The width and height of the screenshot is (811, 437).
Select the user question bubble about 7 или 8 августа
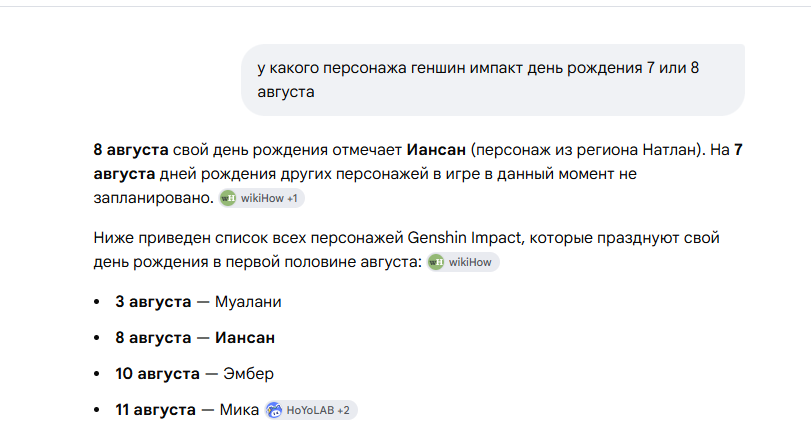click(x=492, y=80)
